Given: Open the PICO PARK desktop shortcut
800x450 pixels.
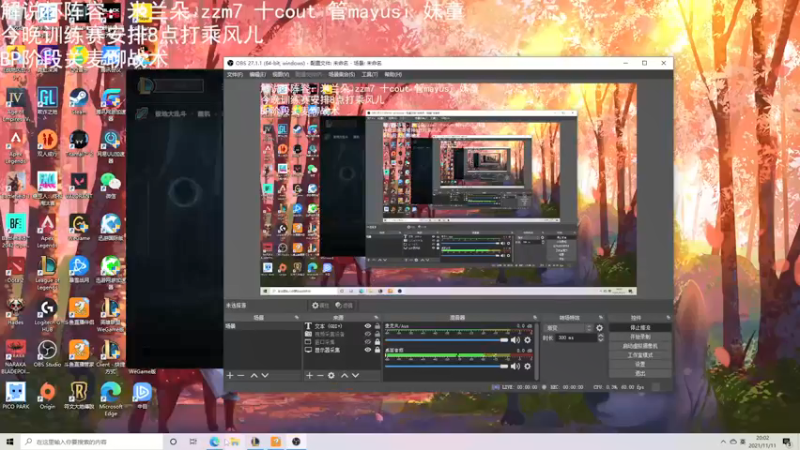Looking at the screenshot, I should click(15, 396).
